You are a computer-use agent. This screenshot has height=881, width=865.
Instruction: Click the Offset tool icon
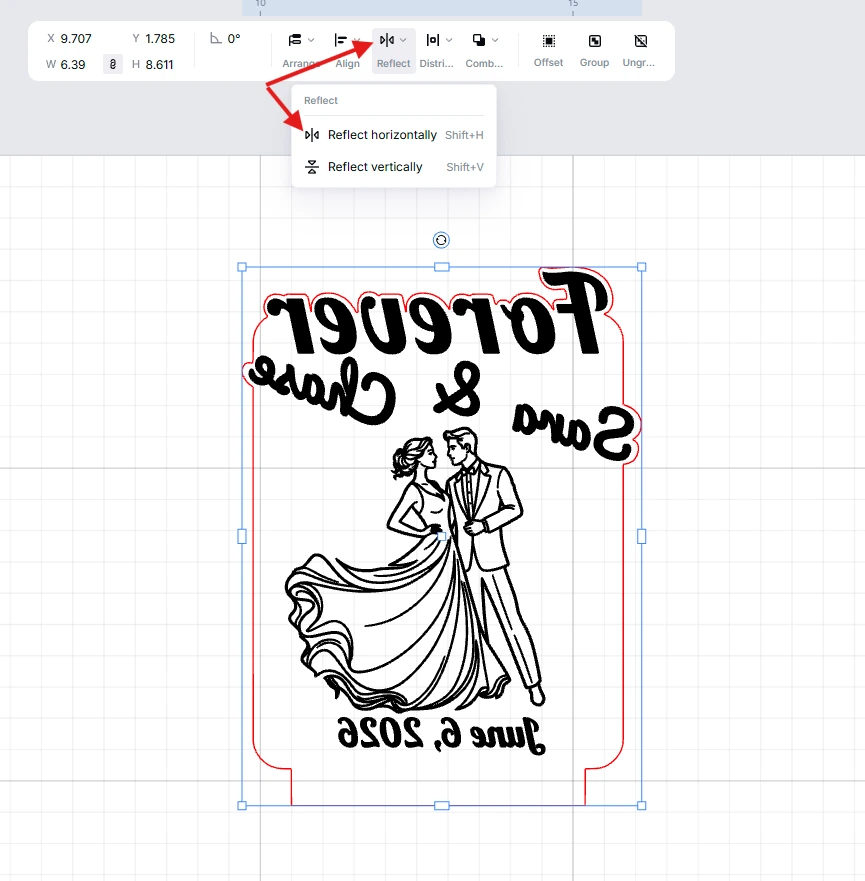[549, 40]
